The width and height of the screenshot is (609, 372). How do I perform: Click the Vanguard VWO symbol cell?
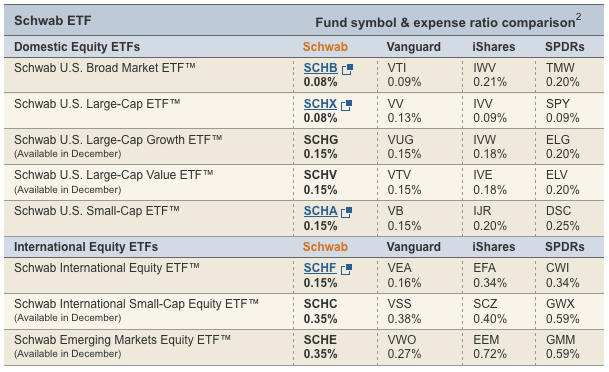[x=402, y=340]
